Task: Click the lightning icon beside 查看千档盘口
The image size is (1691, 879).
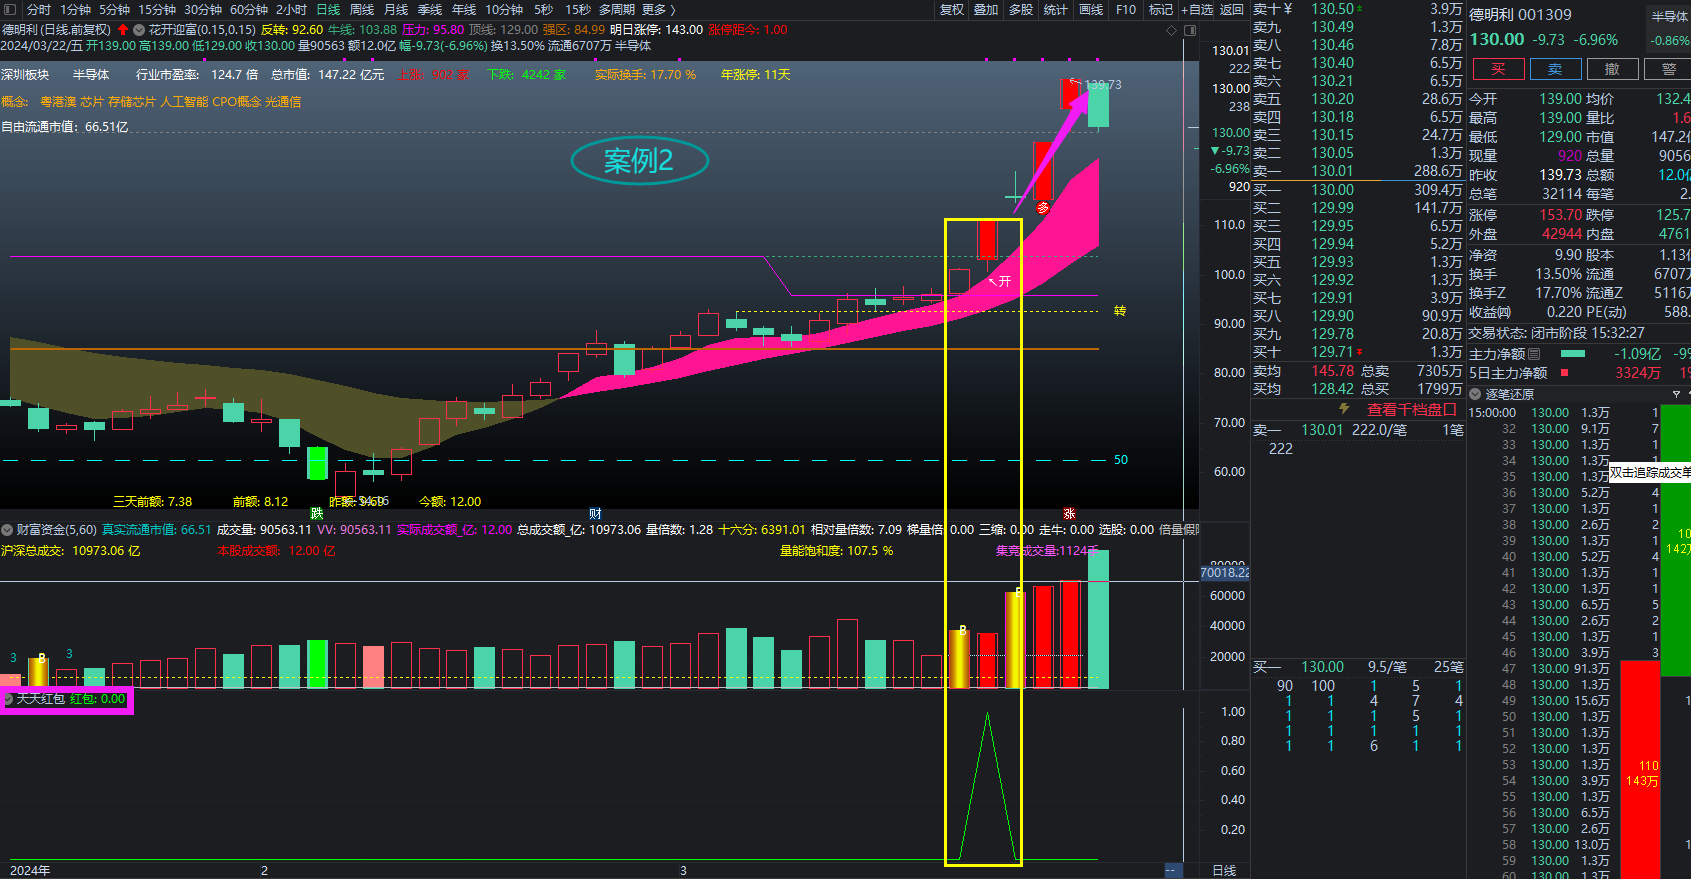Action: tap(1344, 409)
